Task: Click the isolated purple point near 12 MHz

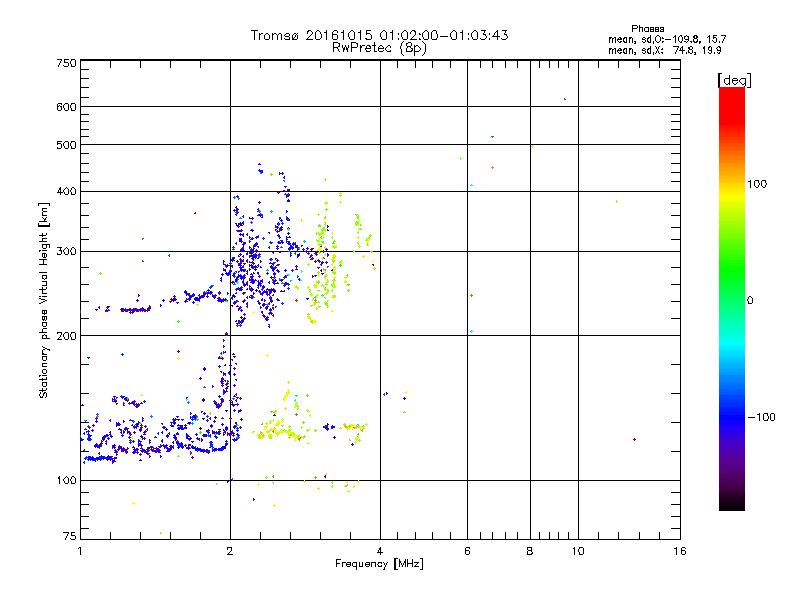Action: 634,439
